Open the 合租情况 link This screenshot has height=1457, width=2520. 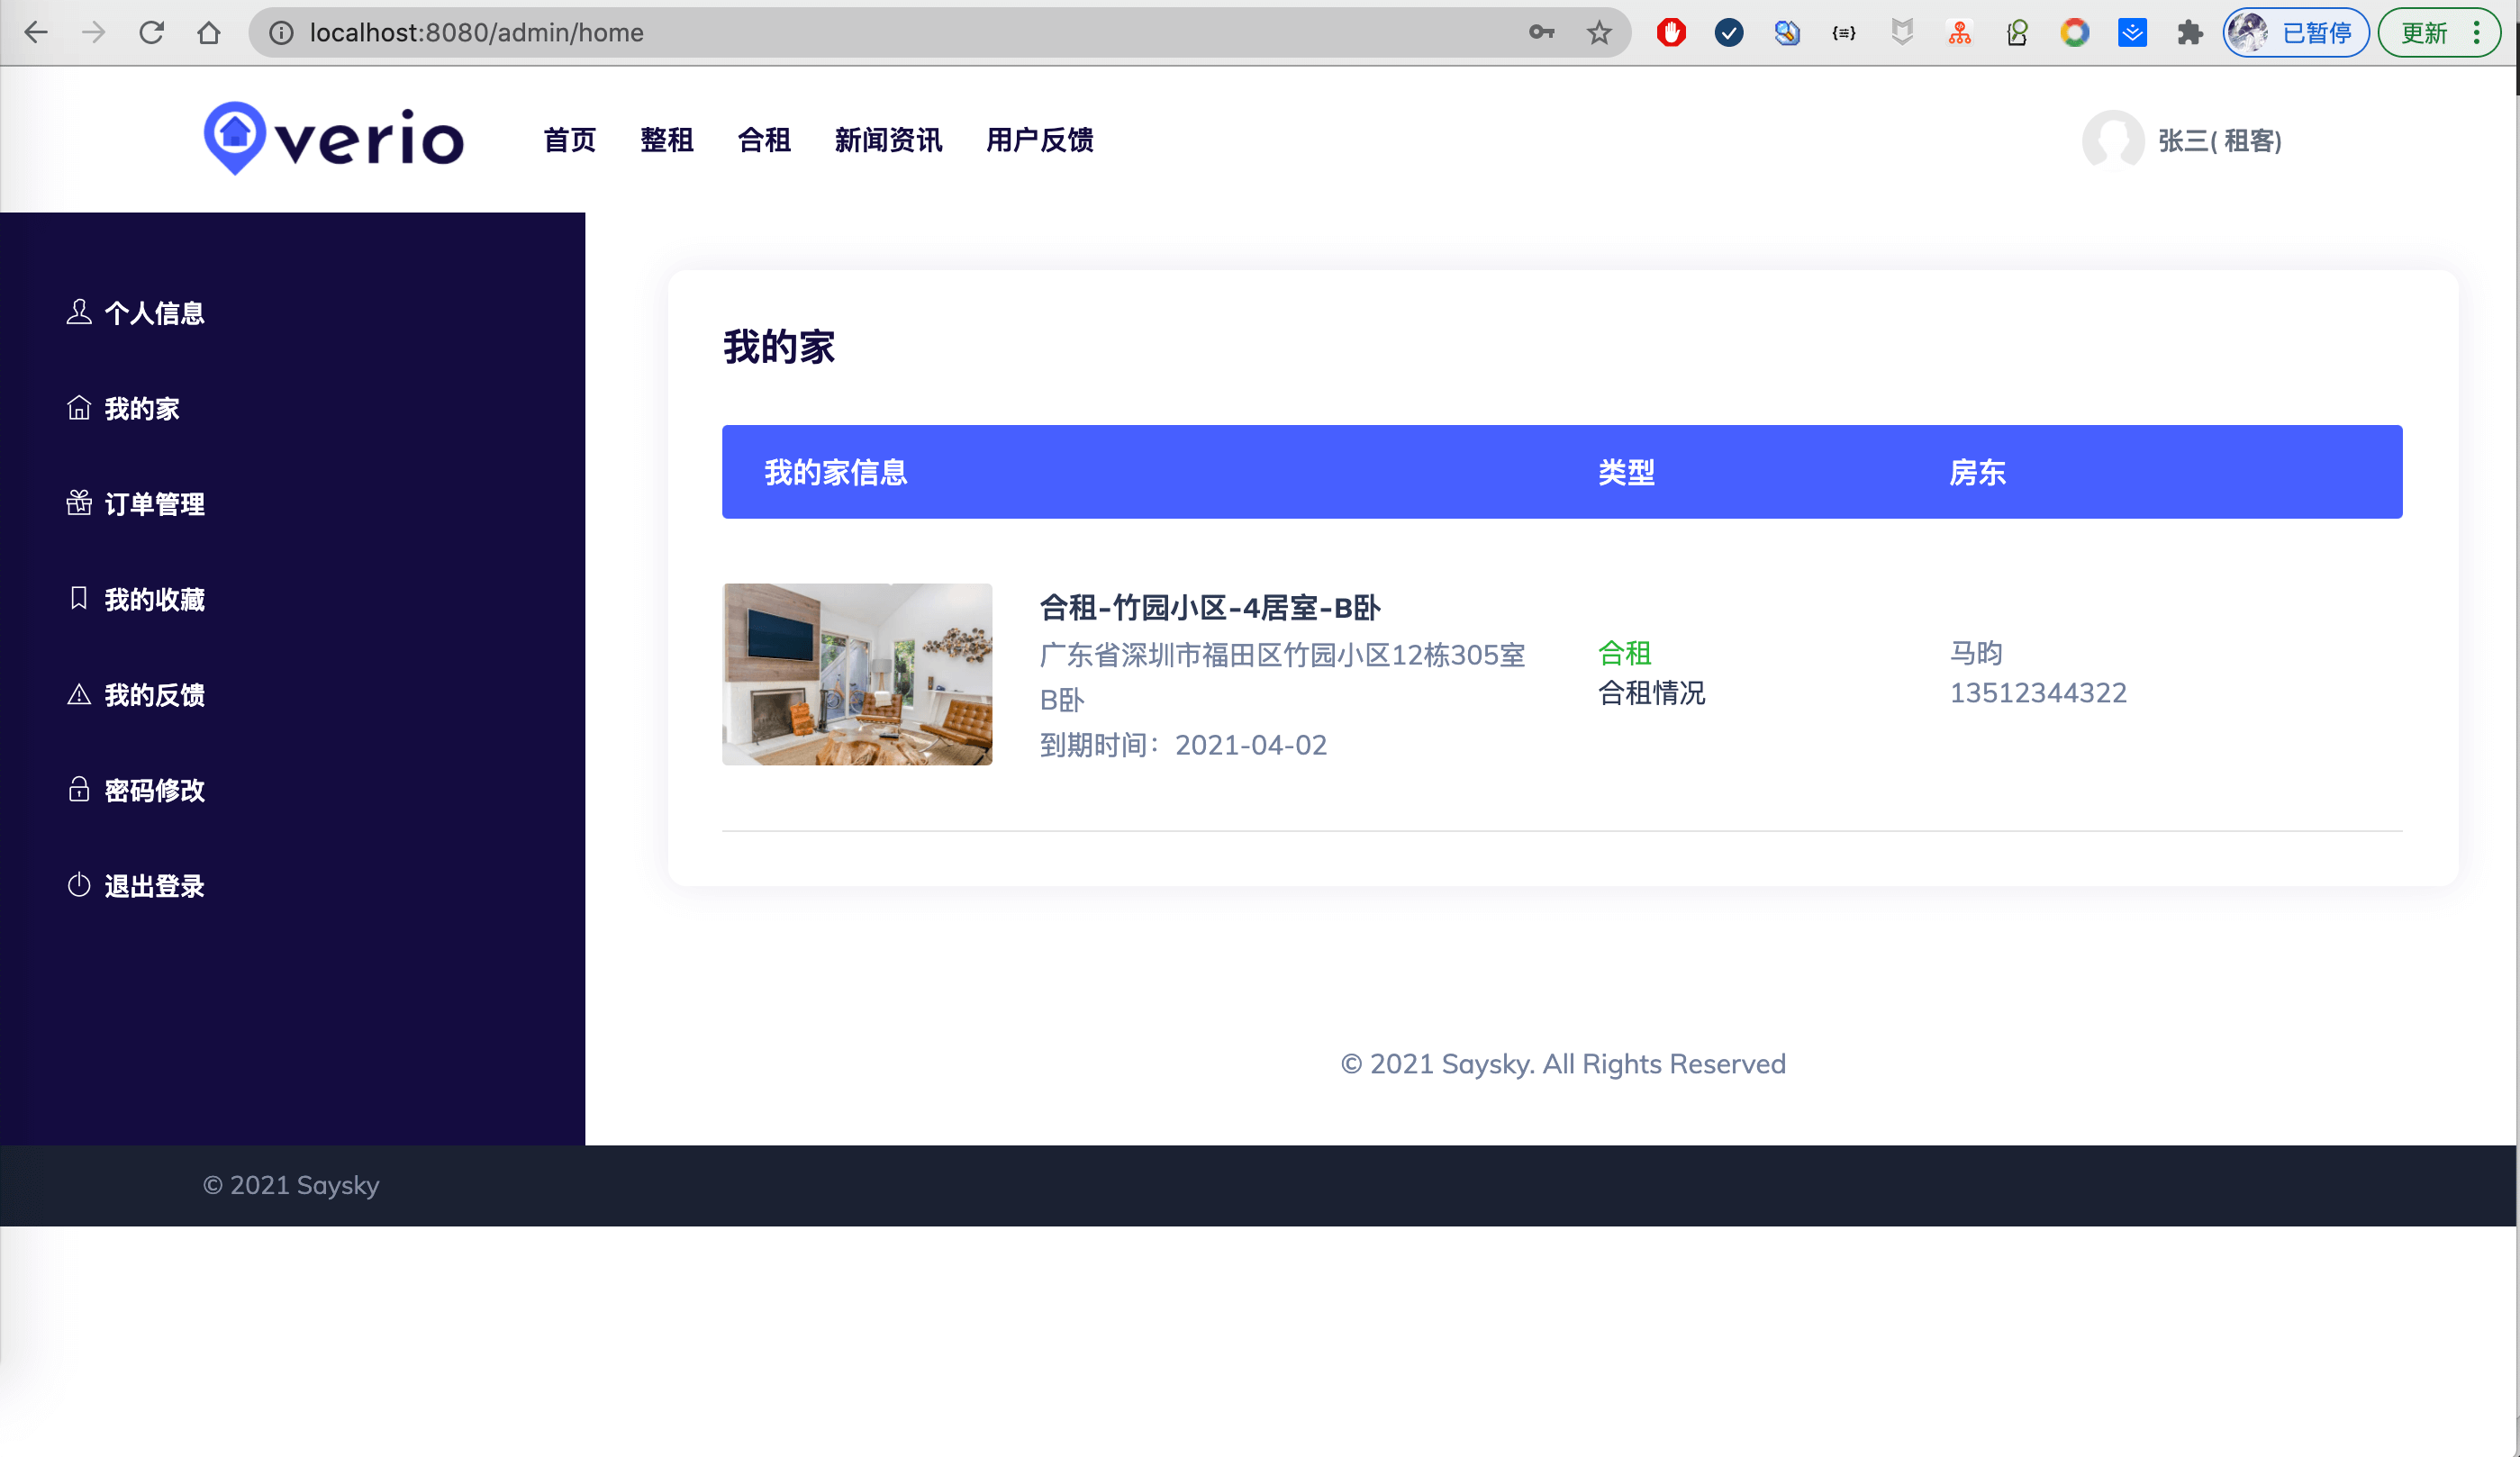point(1651,693)
